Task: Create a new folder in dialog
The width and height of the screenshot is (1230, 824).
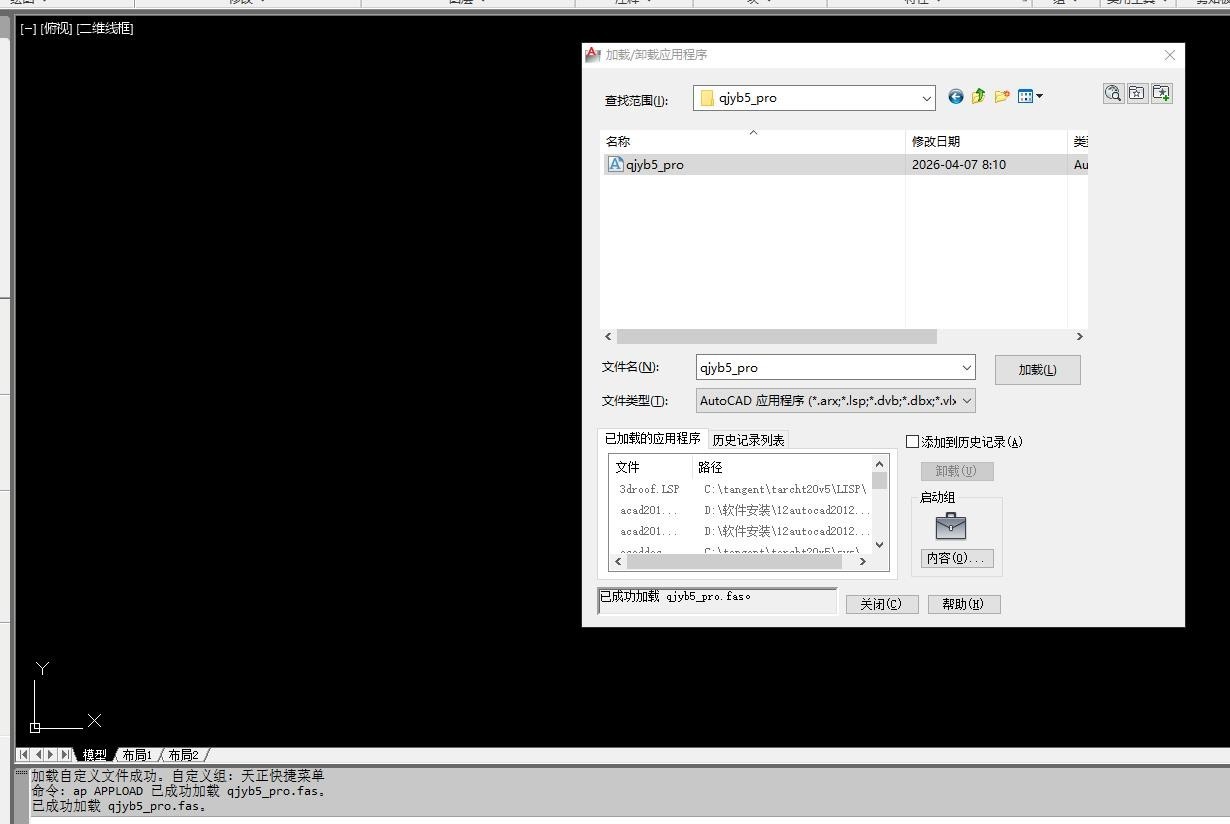Action: click(1002, 97)
